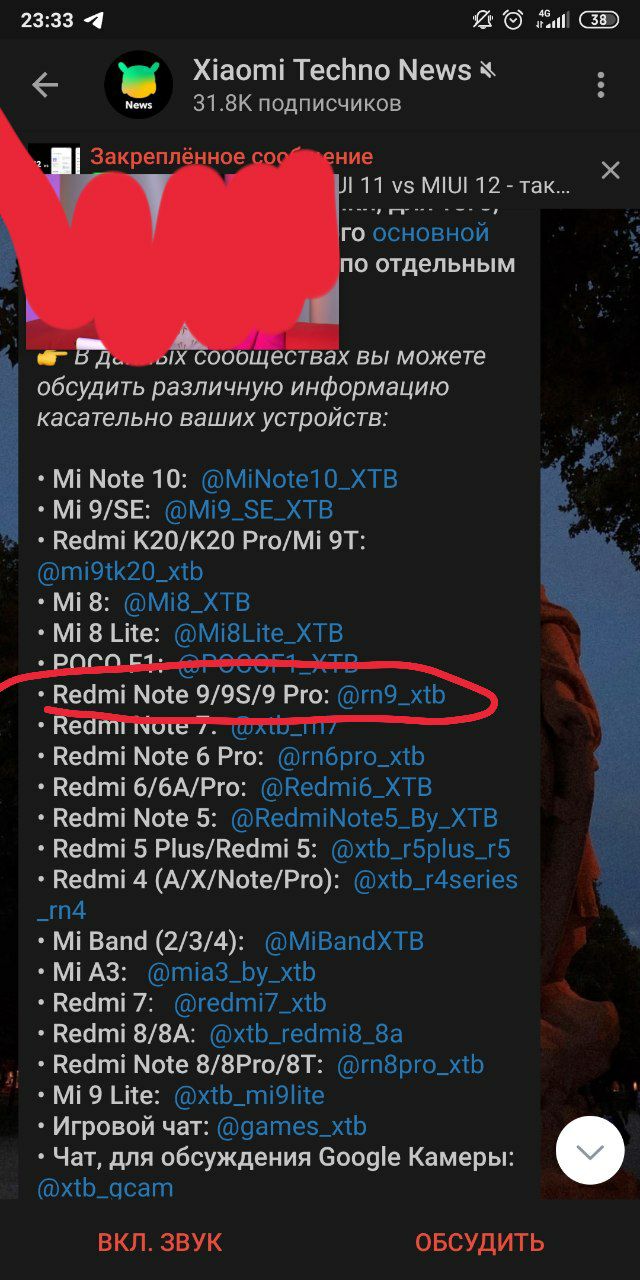Dismiss the pinned message with X
Screen dimensions: 640x1280
click(x=610, y=170)
